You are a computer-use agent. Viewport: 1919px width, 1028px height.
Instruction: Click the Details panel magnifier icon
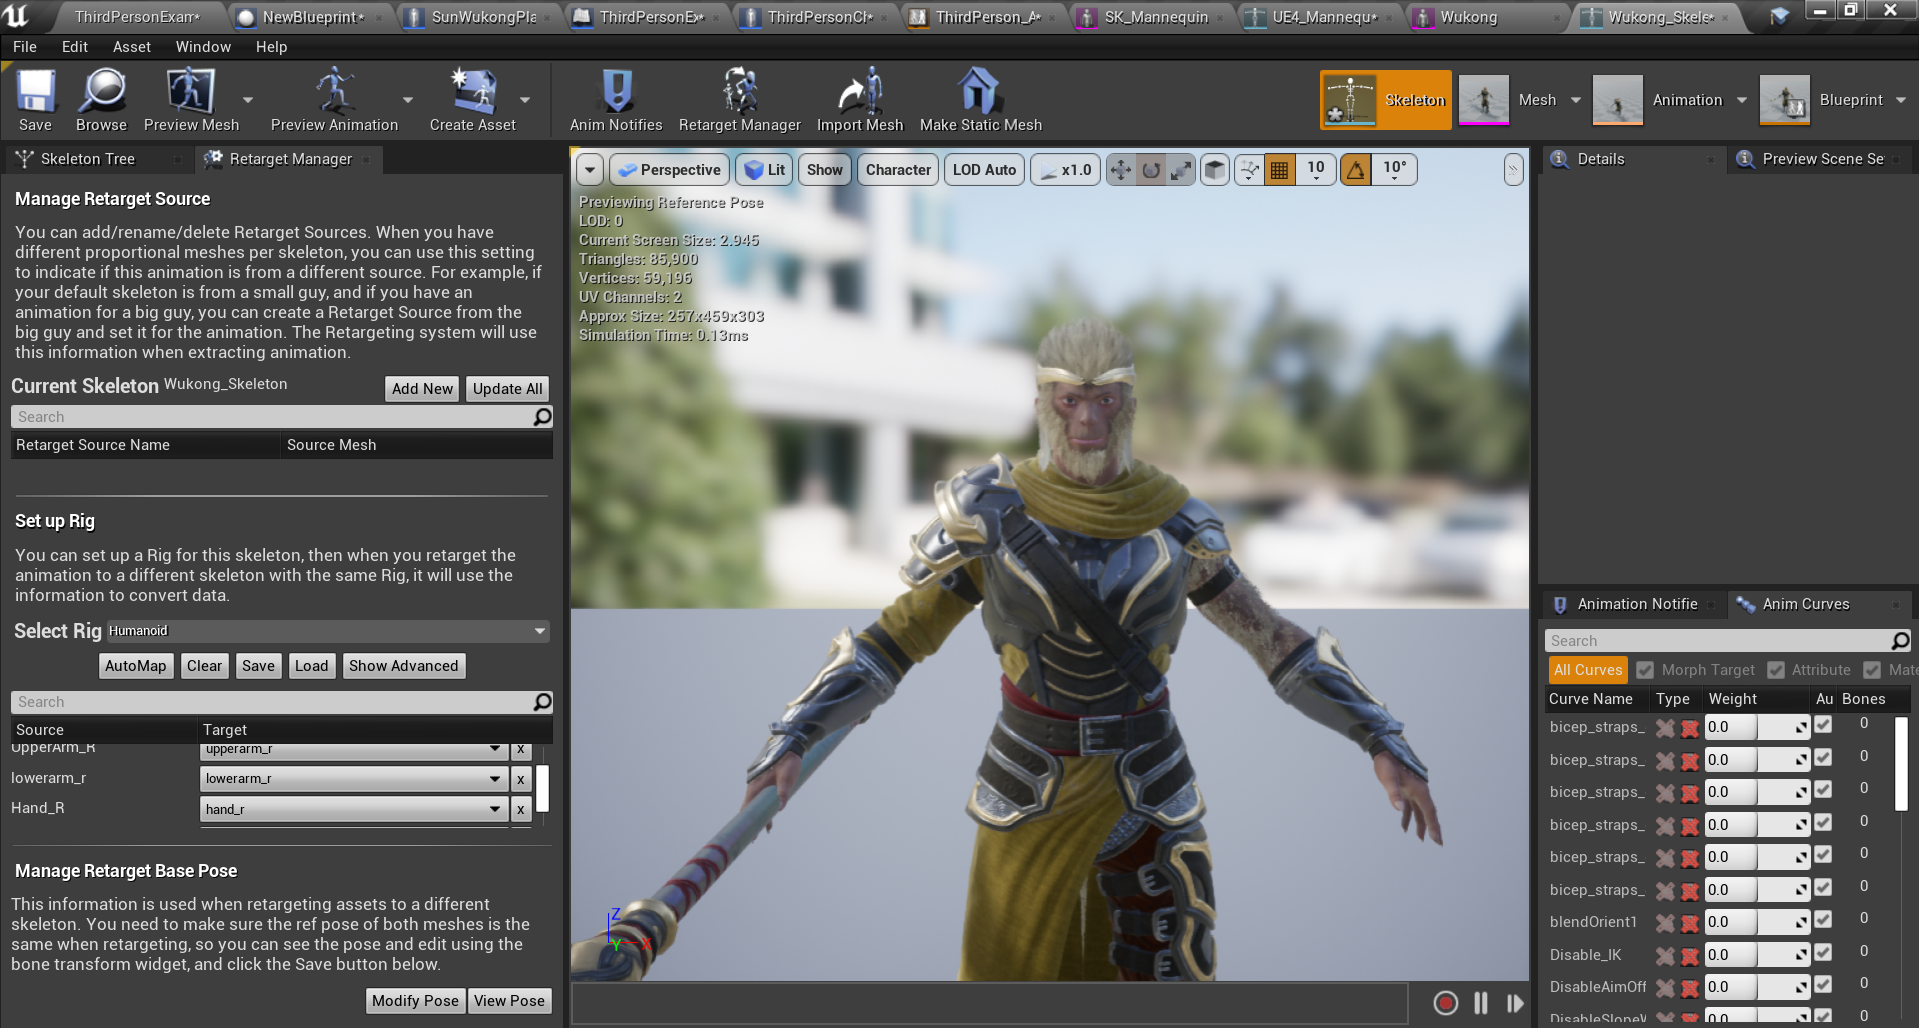(x=1559, y=159)
